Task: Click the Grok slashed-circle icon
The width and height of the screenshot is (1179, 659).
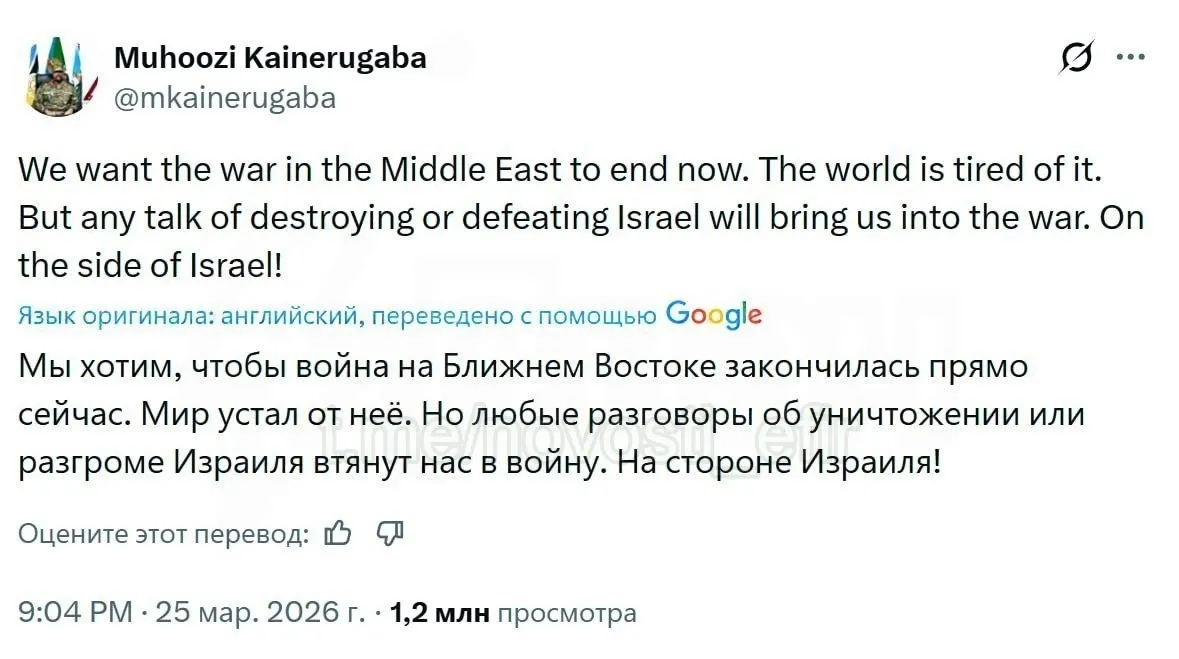Action: (1076, 58)
